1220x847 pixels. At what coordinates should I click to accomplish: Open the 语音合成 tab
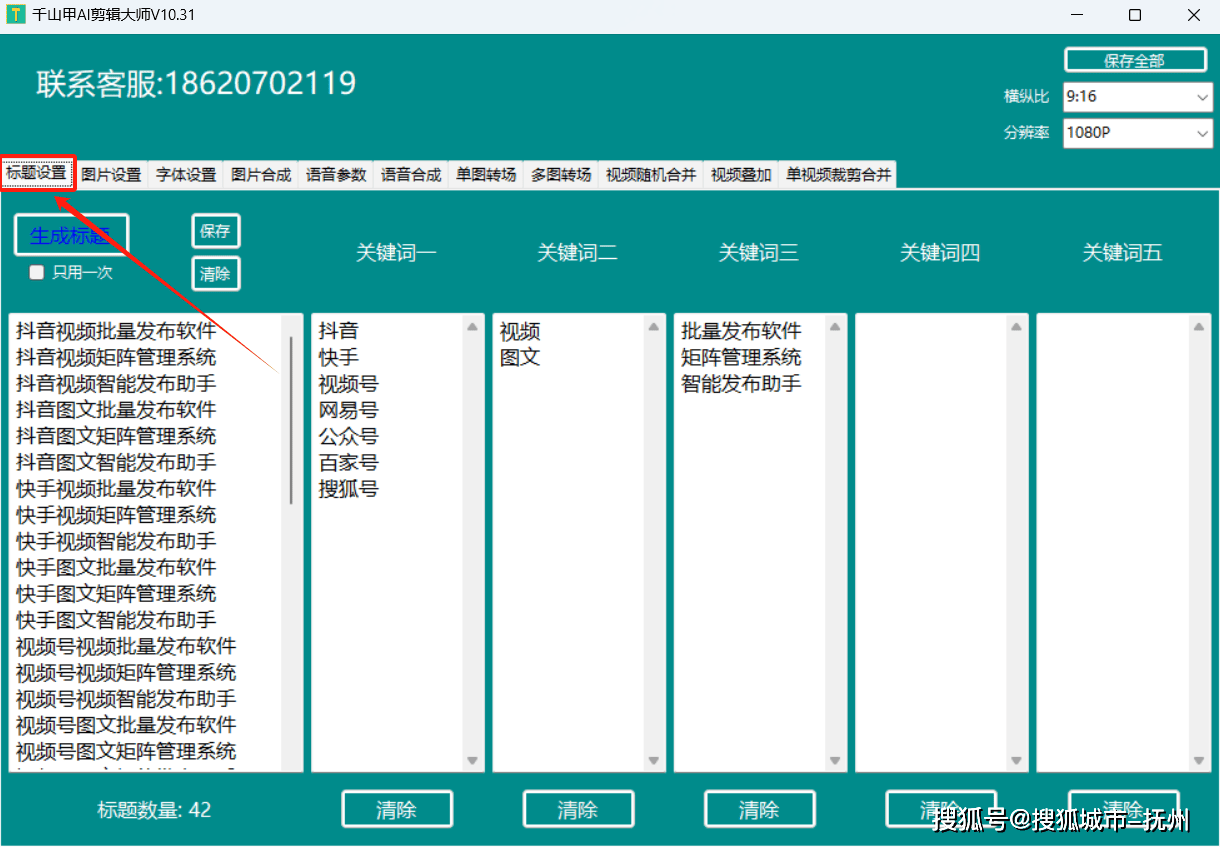click(x=411, y=173)
